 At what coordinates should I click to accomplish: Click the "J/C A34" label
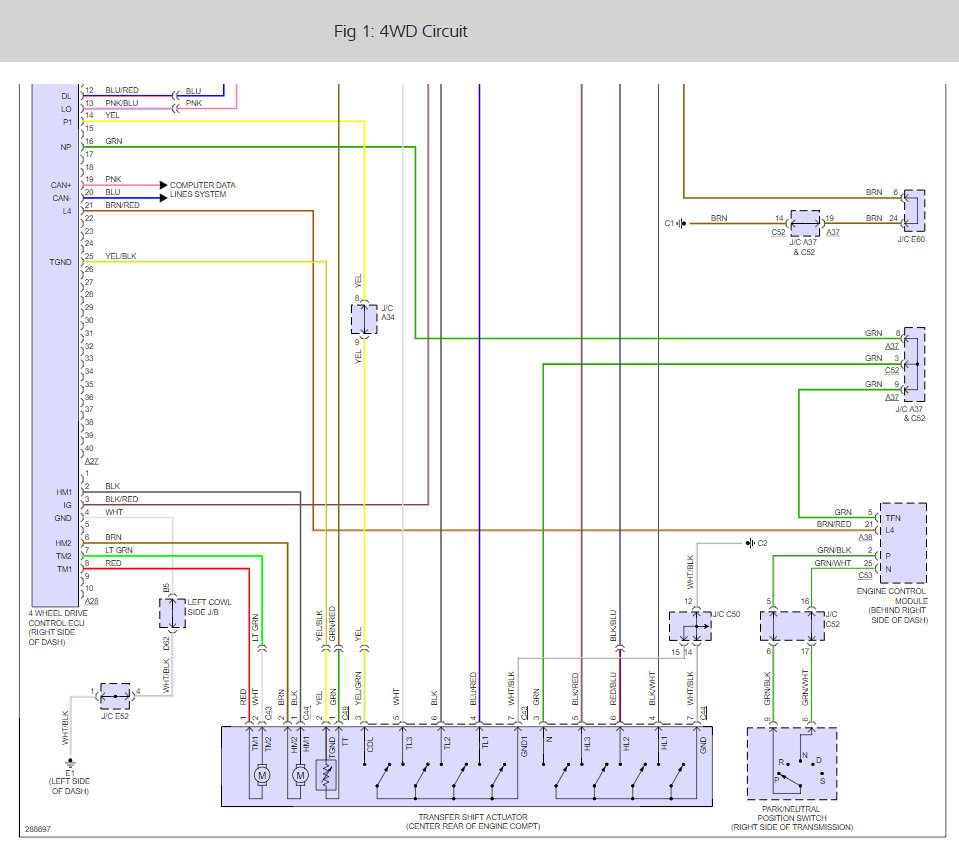tap(388, 313)
